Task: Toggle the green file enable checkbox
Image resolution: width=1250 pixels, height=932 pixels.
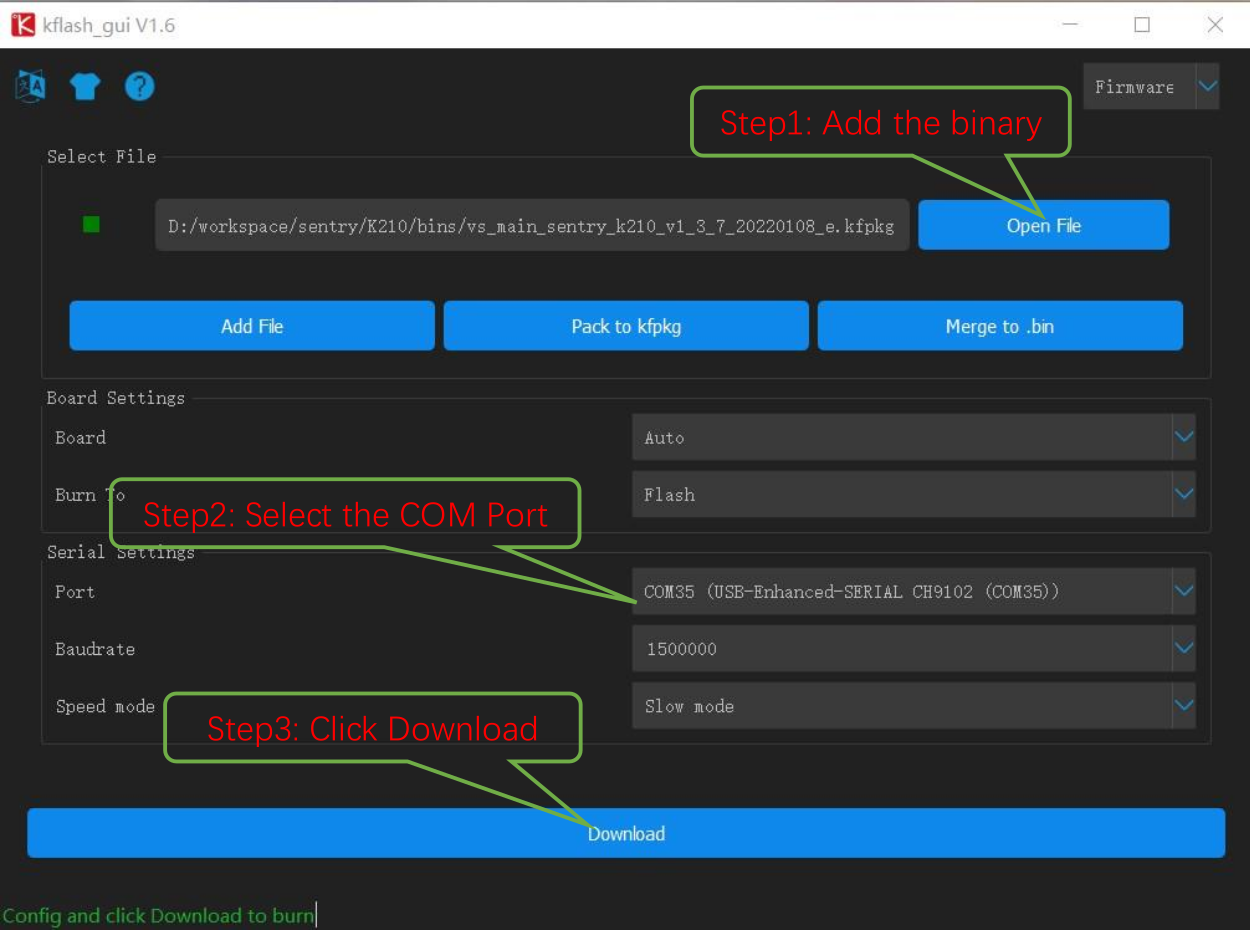Action: [91, 225]
